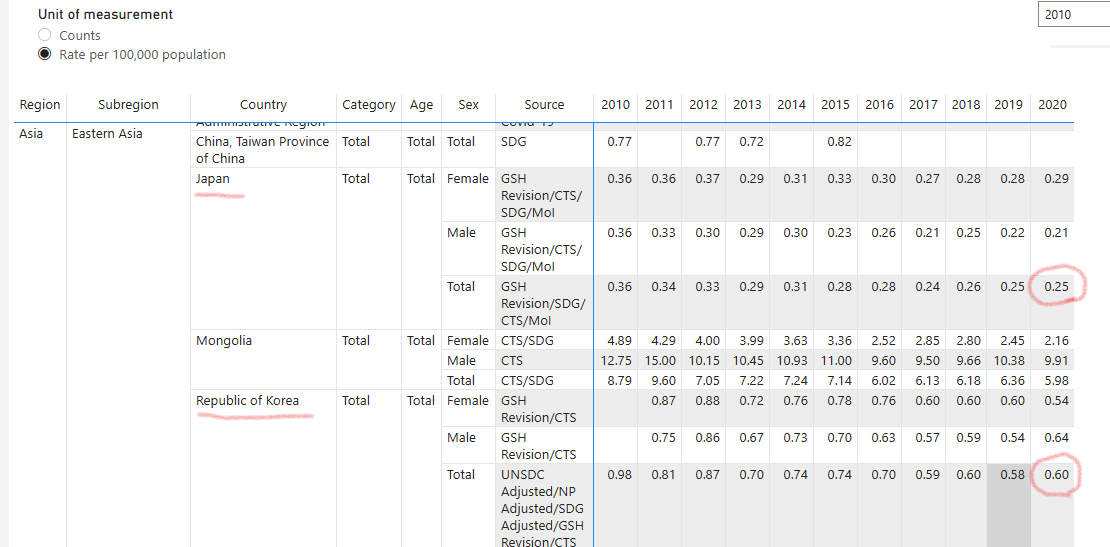
Task: Select the Counts radio button
Action: pyautogui.click(x=45, y=36)
